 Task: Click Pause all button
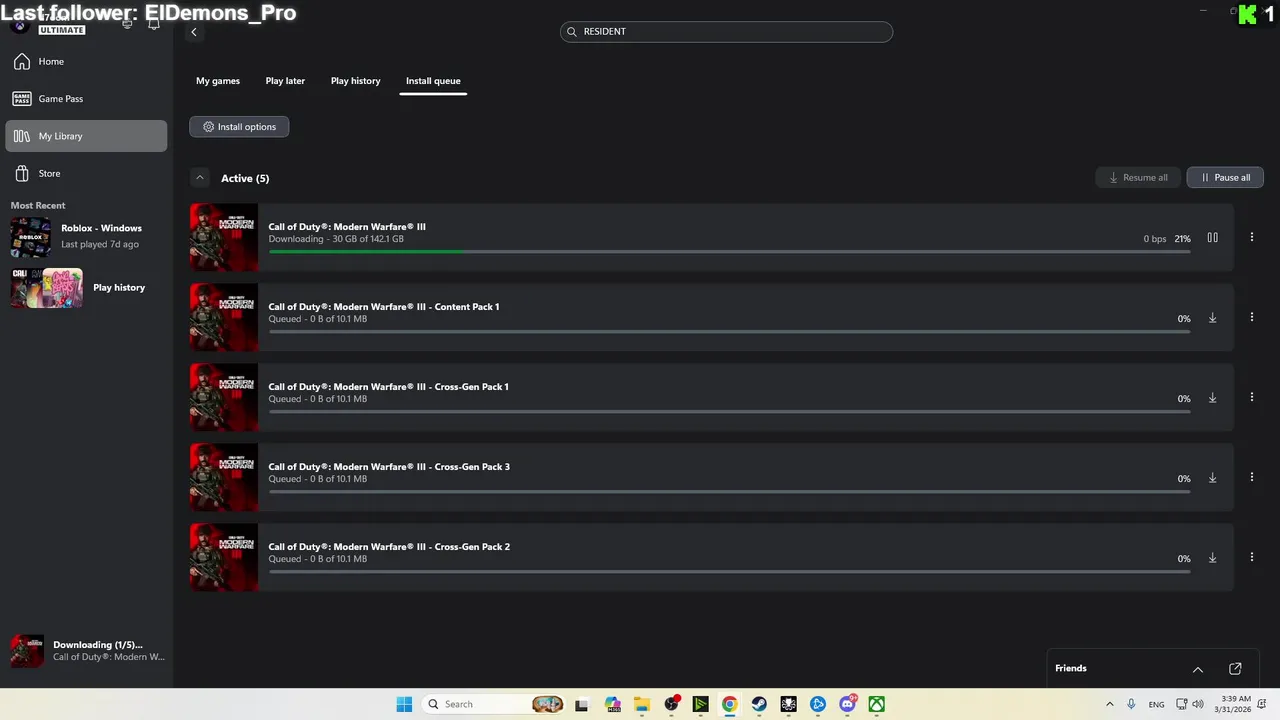click(1225, 177)
